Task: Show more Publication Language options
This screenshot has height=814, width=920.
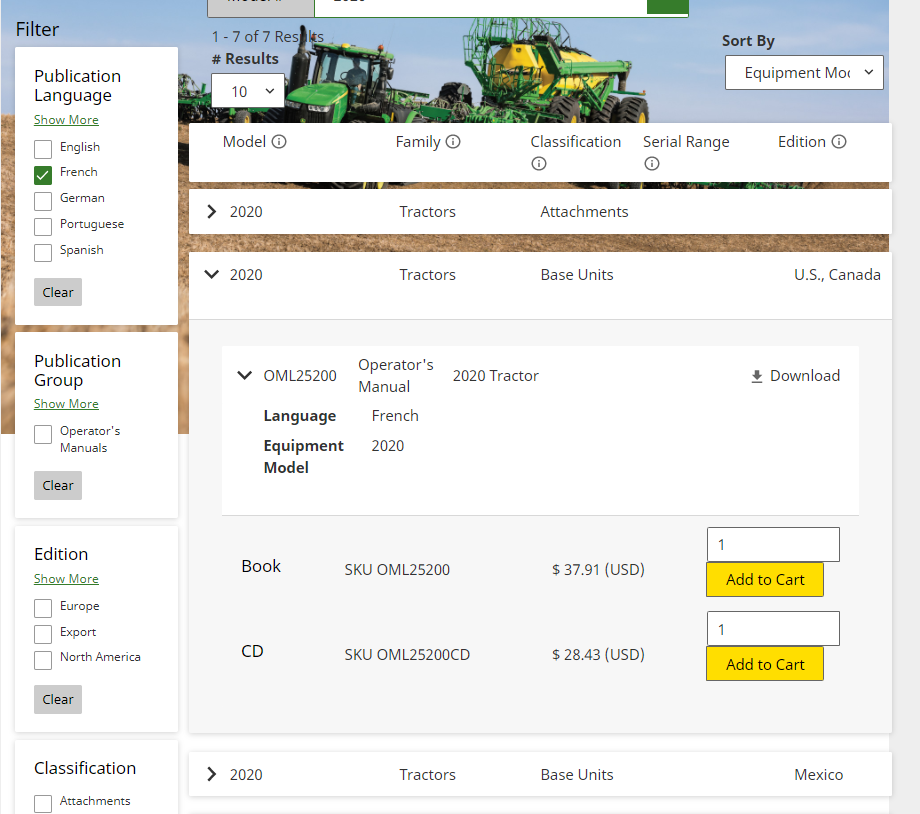Action: click(66, 120)
